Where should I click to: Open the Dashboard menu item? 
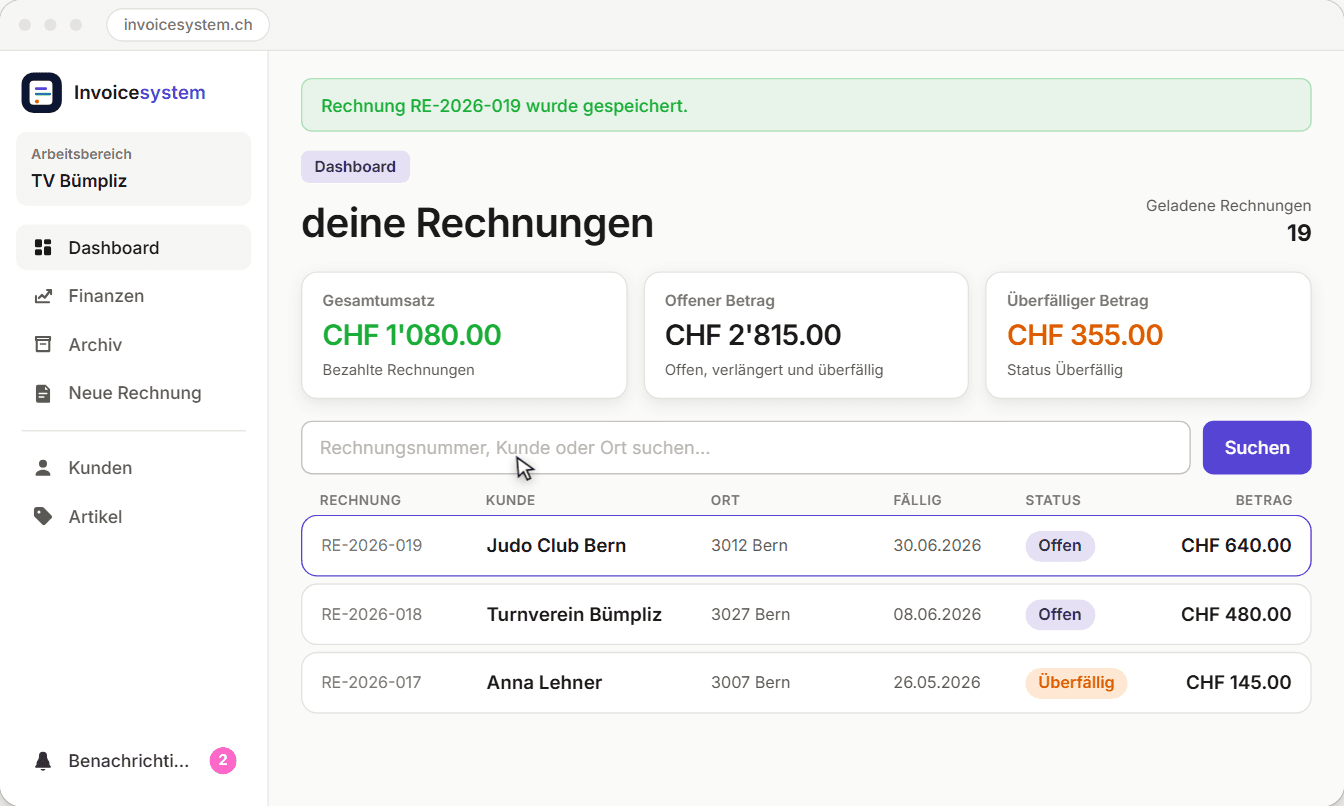tap(134, 248)
